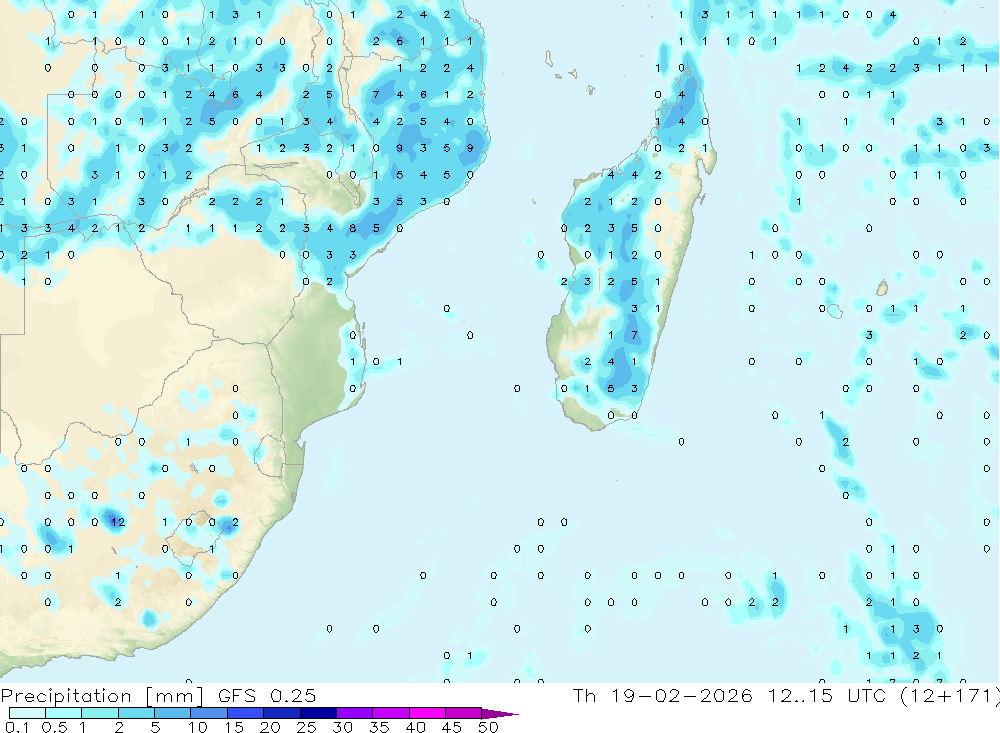
Task: Select the dark blue swatch between 20 and 25
Action: [x=282, y=713]
